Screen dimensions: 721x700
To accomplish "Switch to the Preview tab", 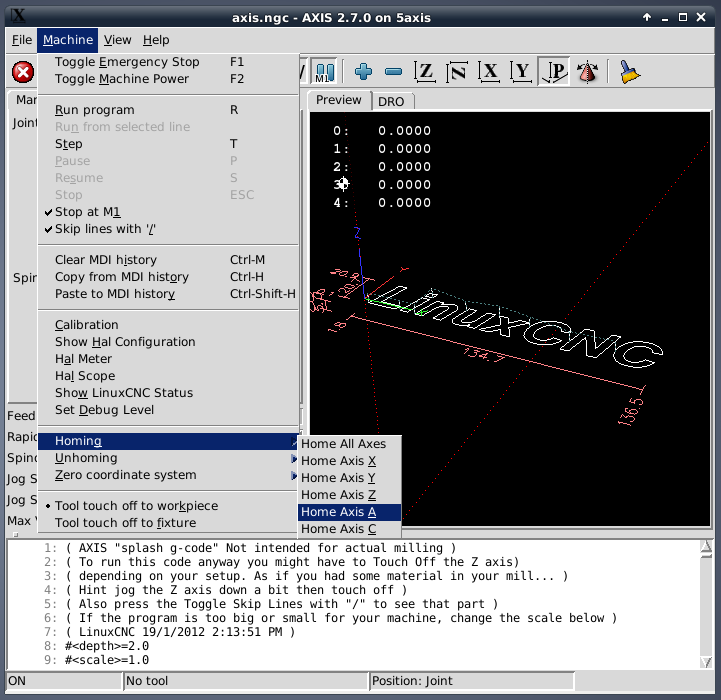I will pos(339,100).
